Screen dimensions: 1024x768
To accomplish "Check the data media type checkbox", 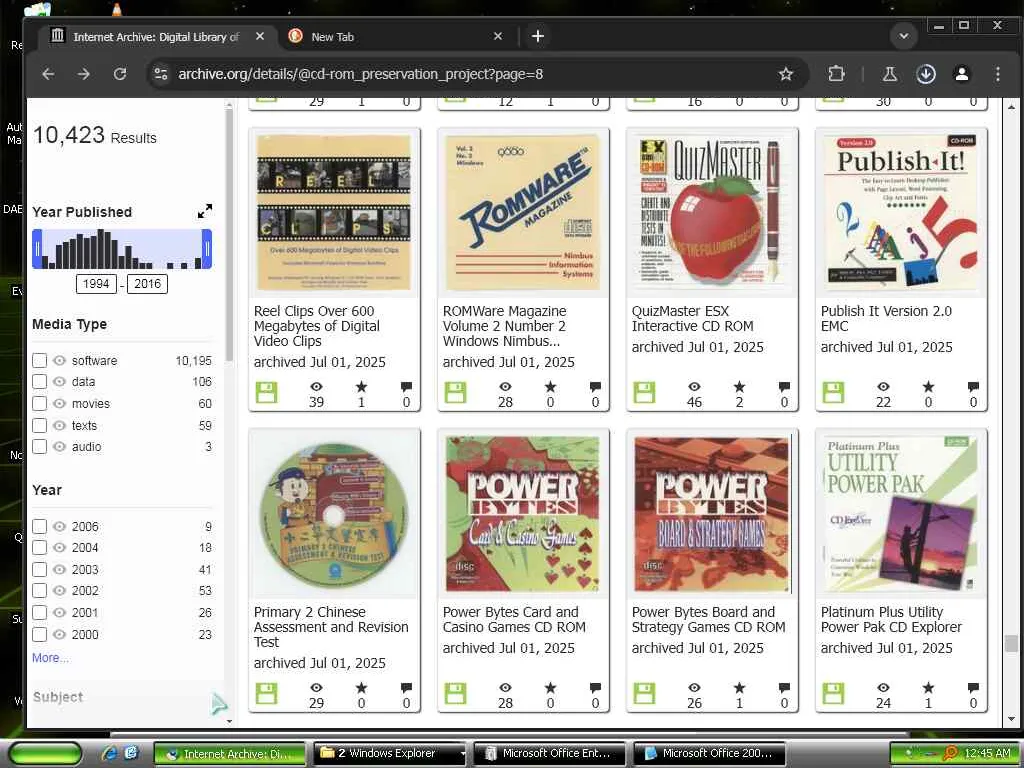I will pyautogui.click(x=39, y=381).
